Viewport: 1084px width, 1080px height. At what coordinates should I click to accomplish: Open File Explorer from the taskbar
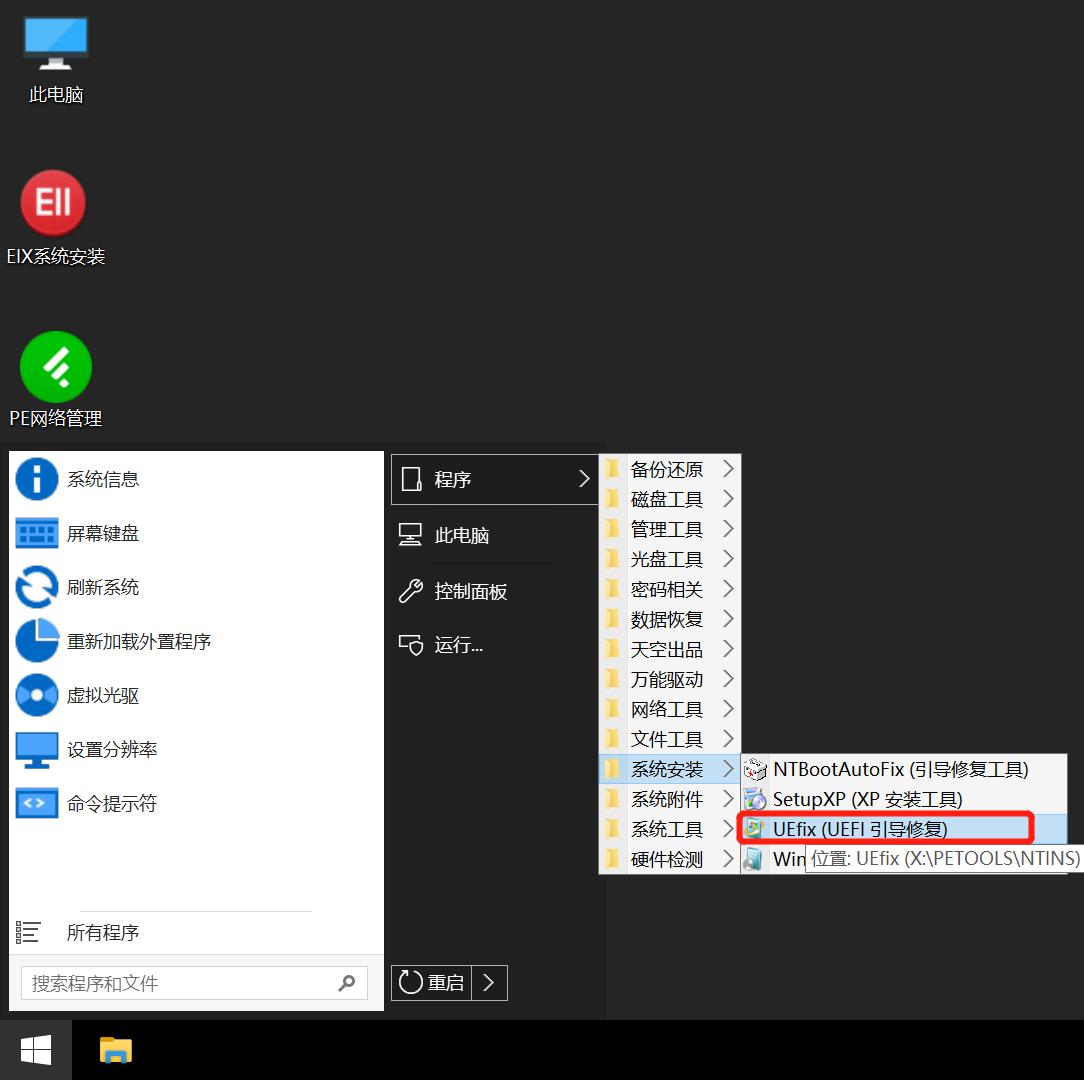[x=116, y=1050]
